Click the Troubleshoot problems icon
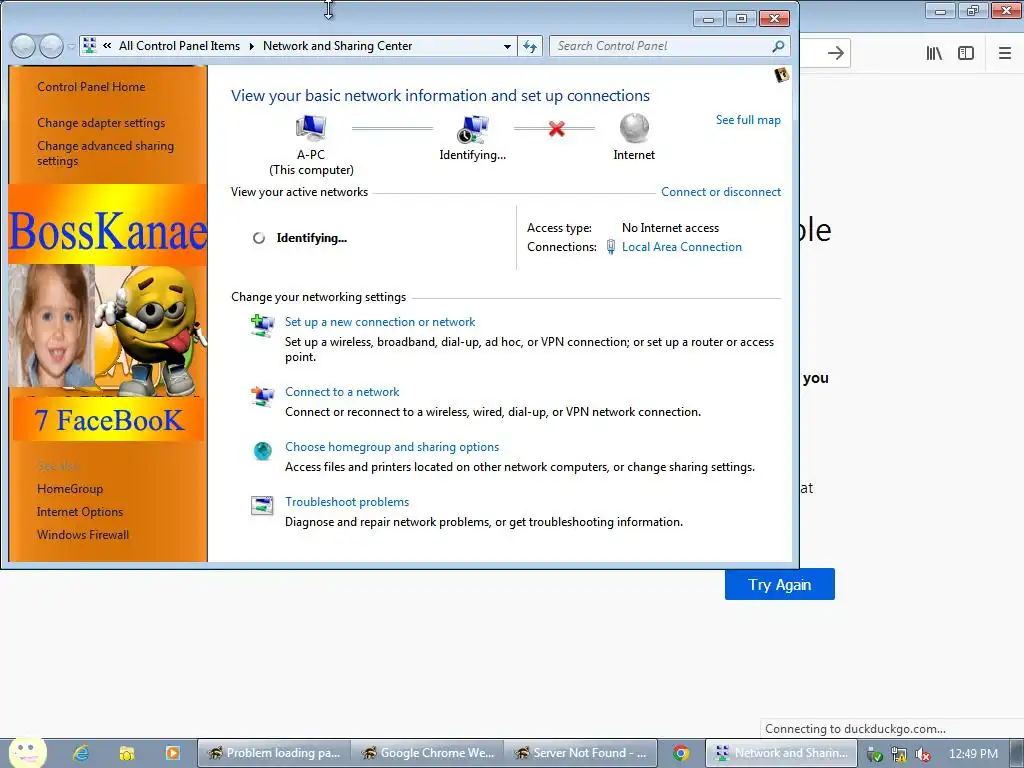The height and width of the screenshot is (768, 1024). click(263, 505)
